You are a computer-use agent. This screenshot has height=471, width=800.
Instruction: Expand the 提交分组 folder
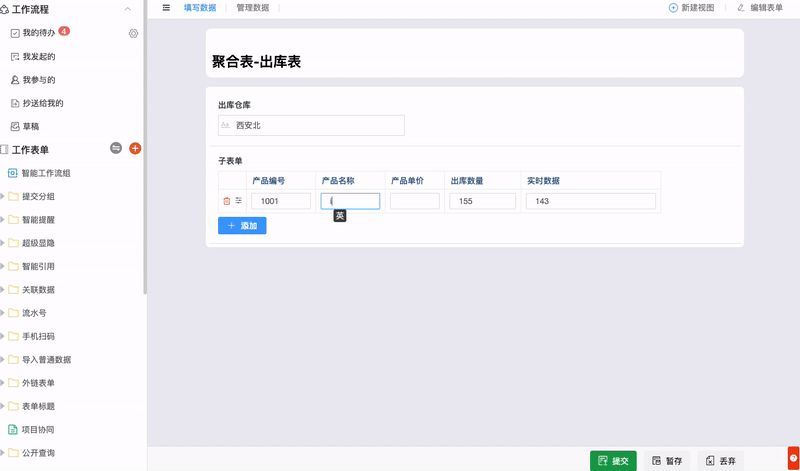point(3,196)
